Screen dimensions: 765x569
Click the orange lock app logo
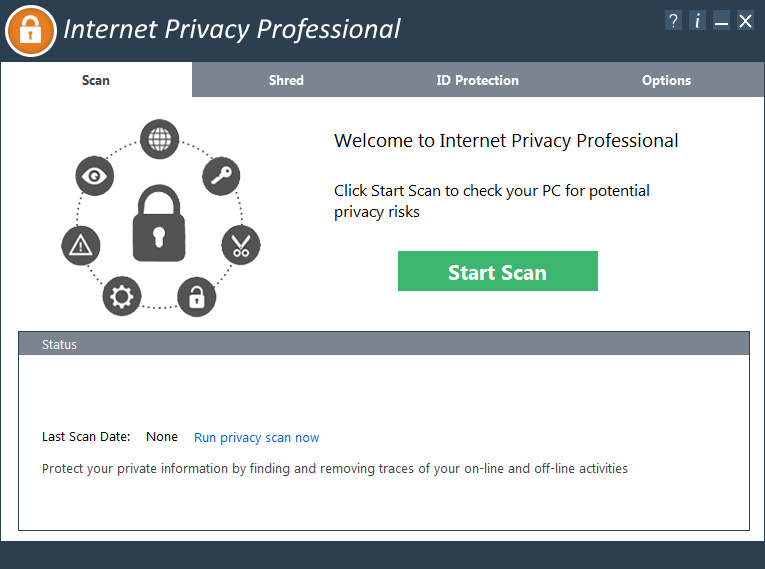click(30, 30)
